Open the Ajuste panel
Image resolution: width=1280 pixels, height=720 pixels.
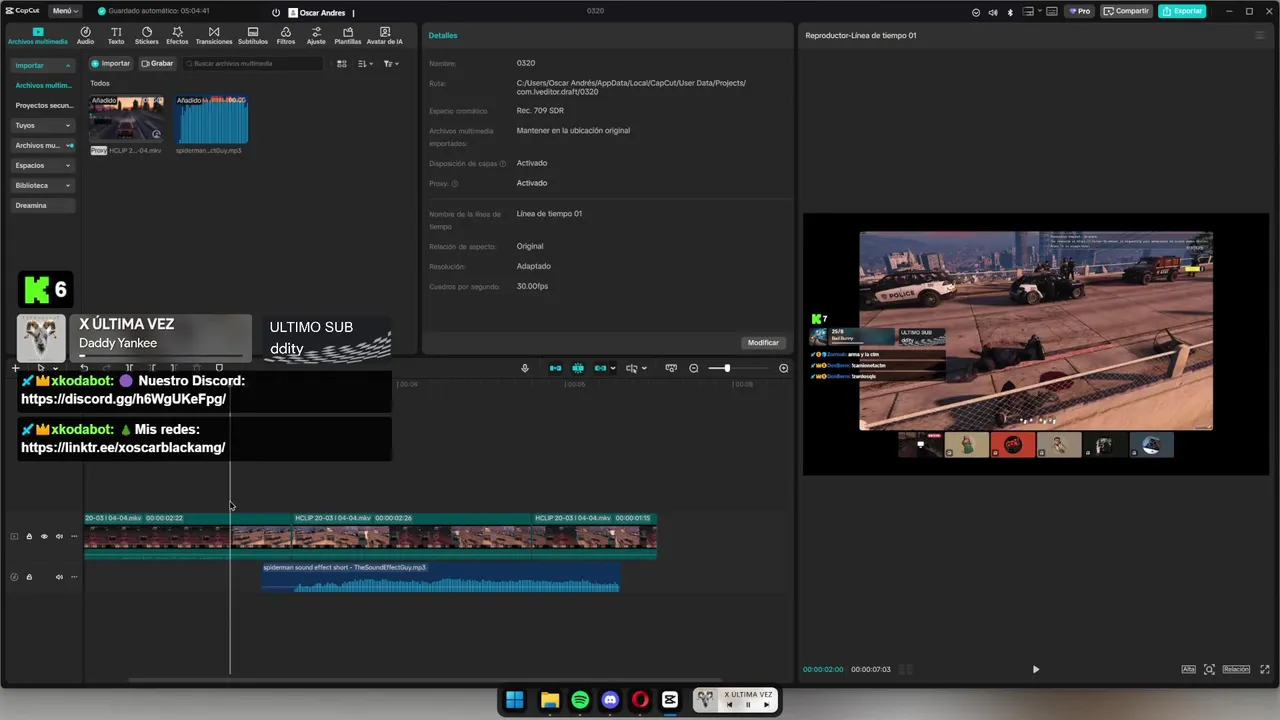316,36
